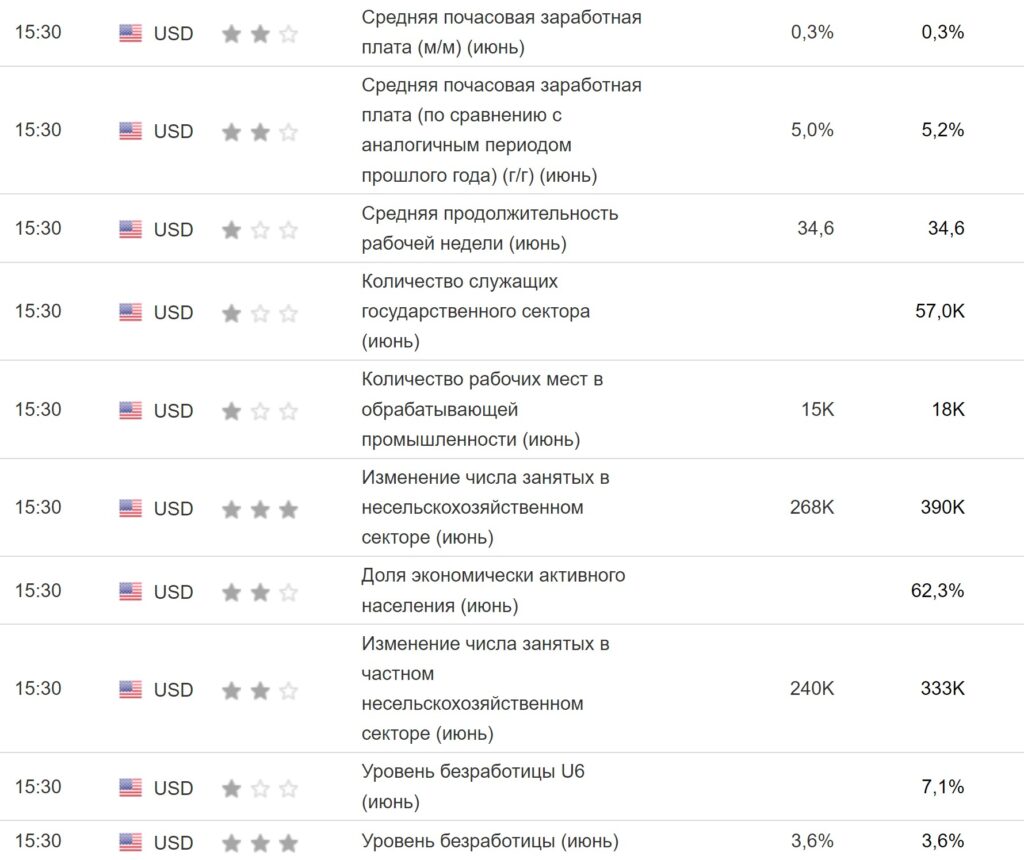Click US flag in Доля экономически активного населения row
This screenshot has width=1024, height=860.
(x=130, y=591)
